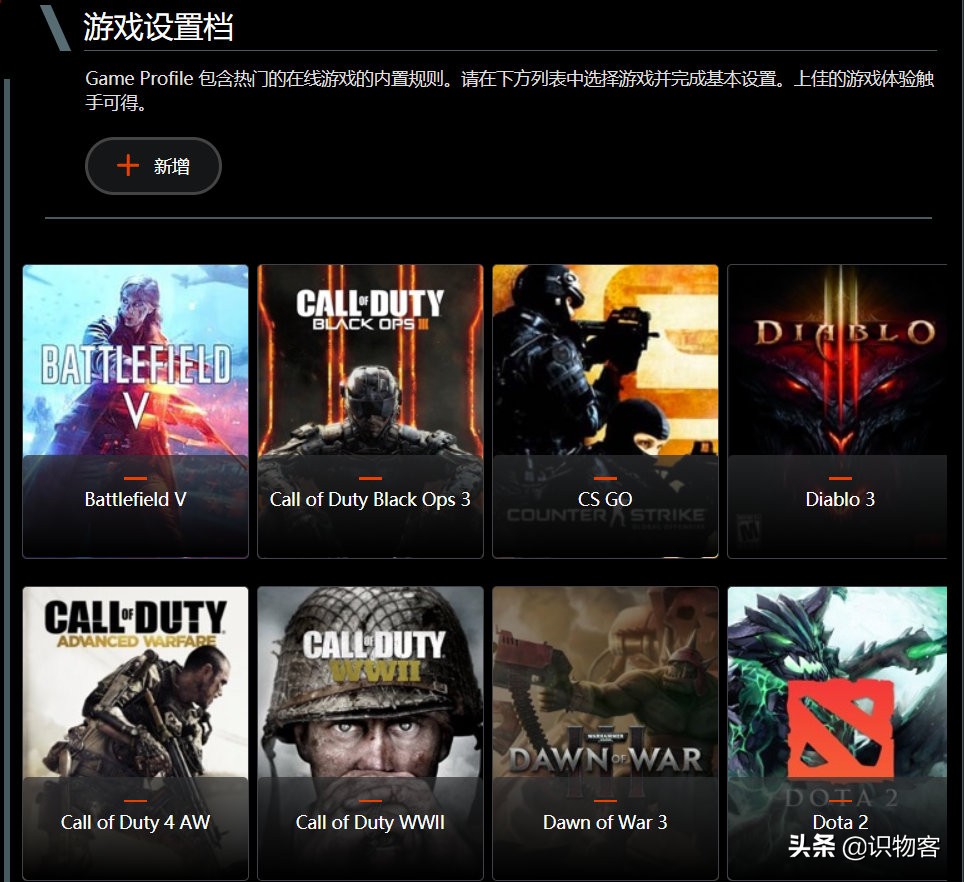
Task: Pick the Call of Duty WWII profile
Action: click(370, 733)
